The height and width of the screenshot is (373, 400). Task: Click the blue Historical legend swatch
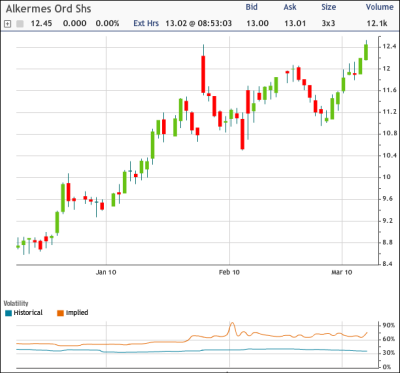pyautogui.click(x=9, y=313)
